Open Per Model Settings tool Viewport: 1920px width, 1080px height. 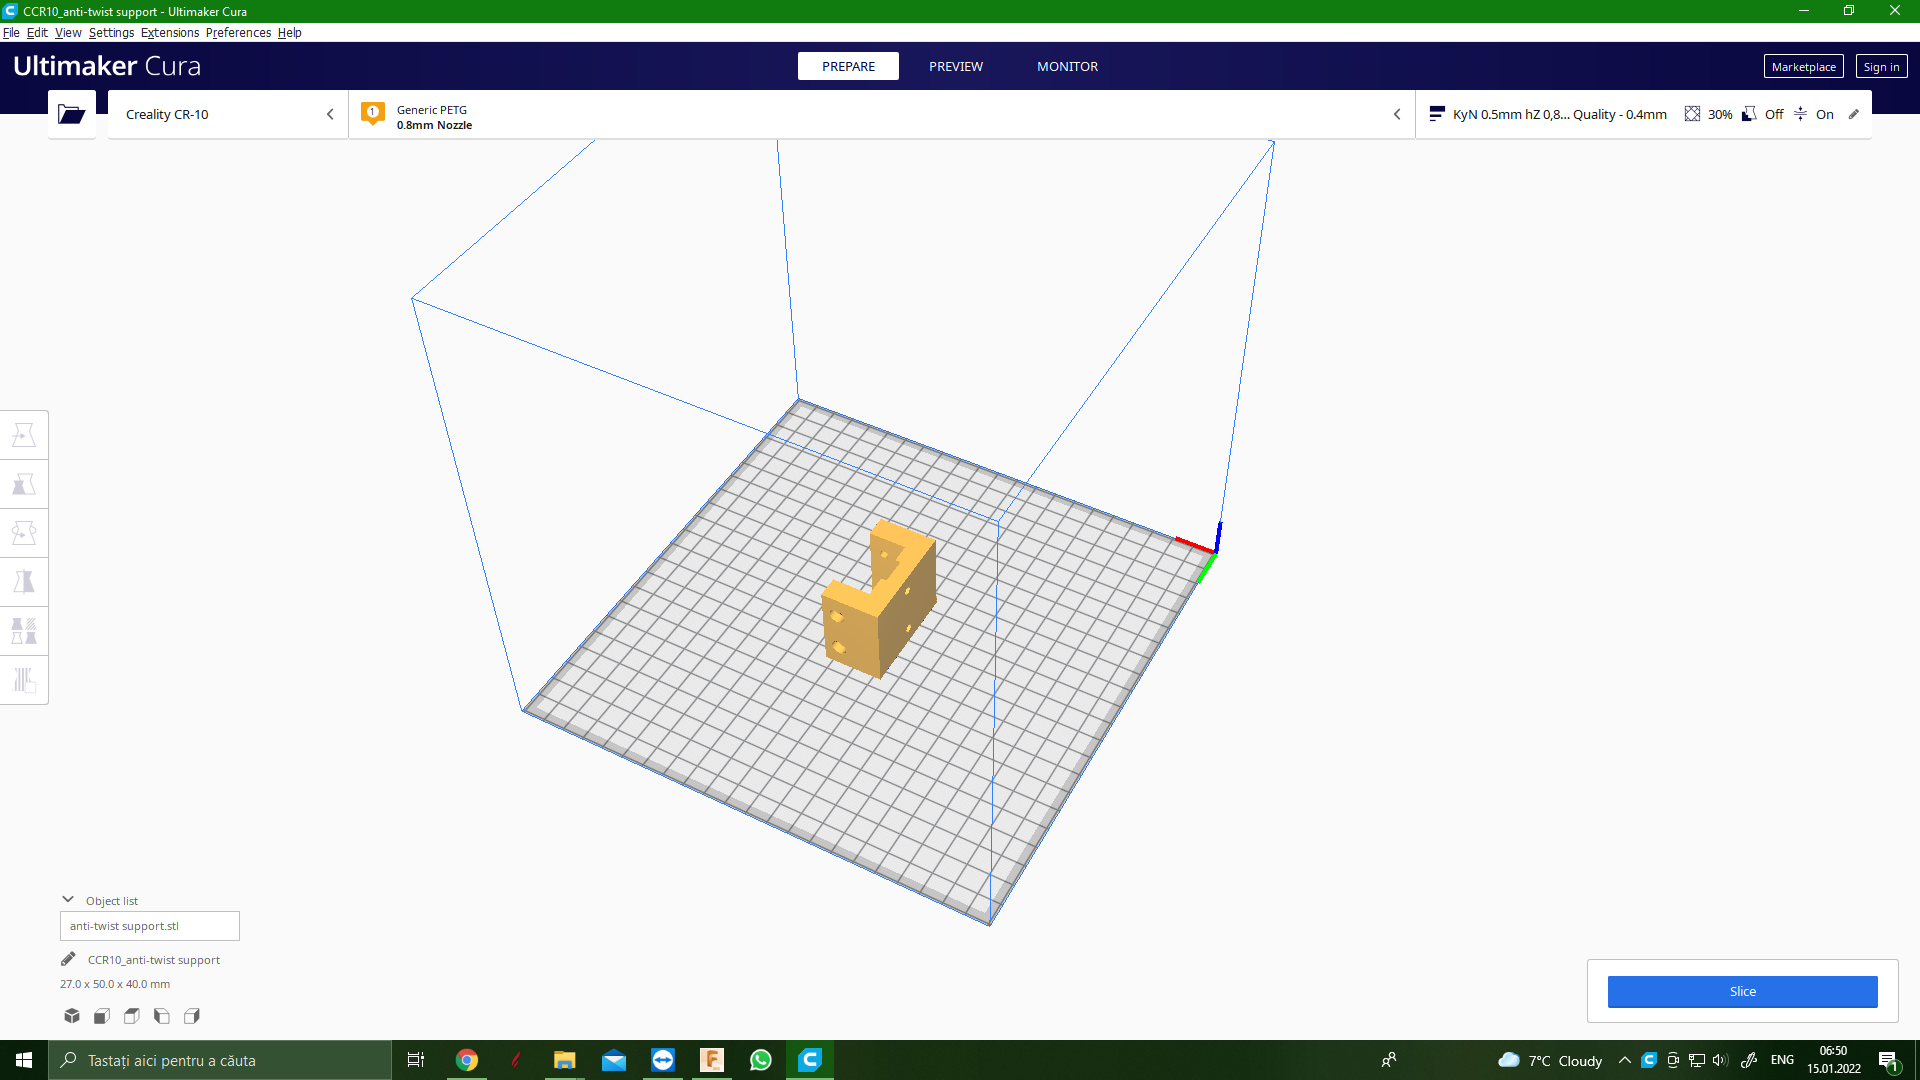click(24, 631)
